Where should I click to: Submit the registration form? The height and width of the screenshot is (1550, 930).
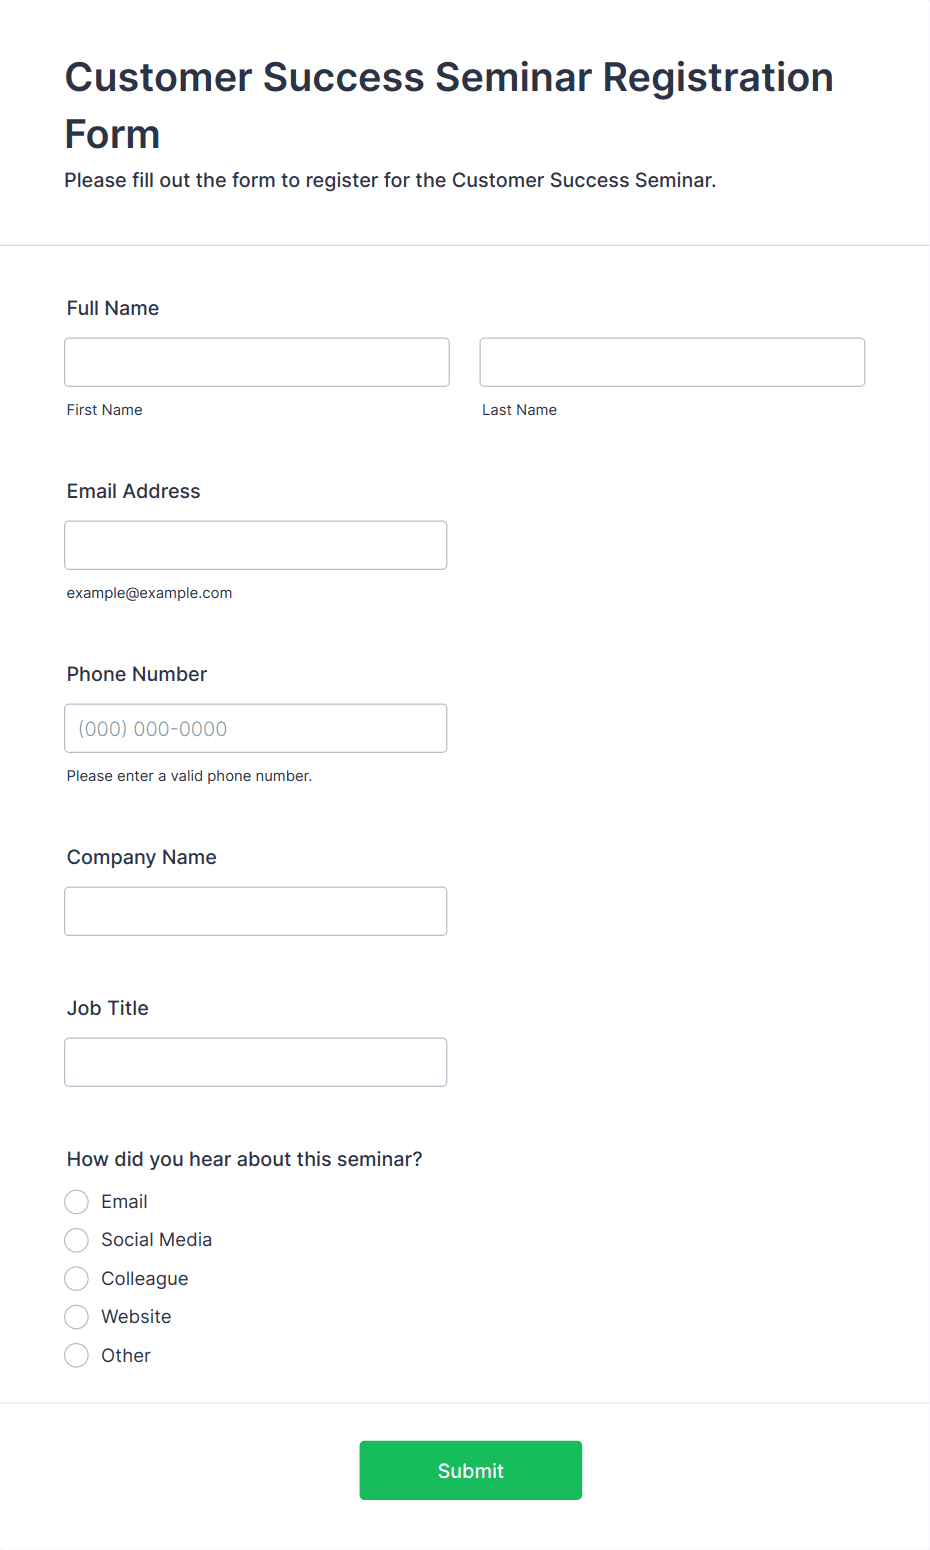point(471,1470)
